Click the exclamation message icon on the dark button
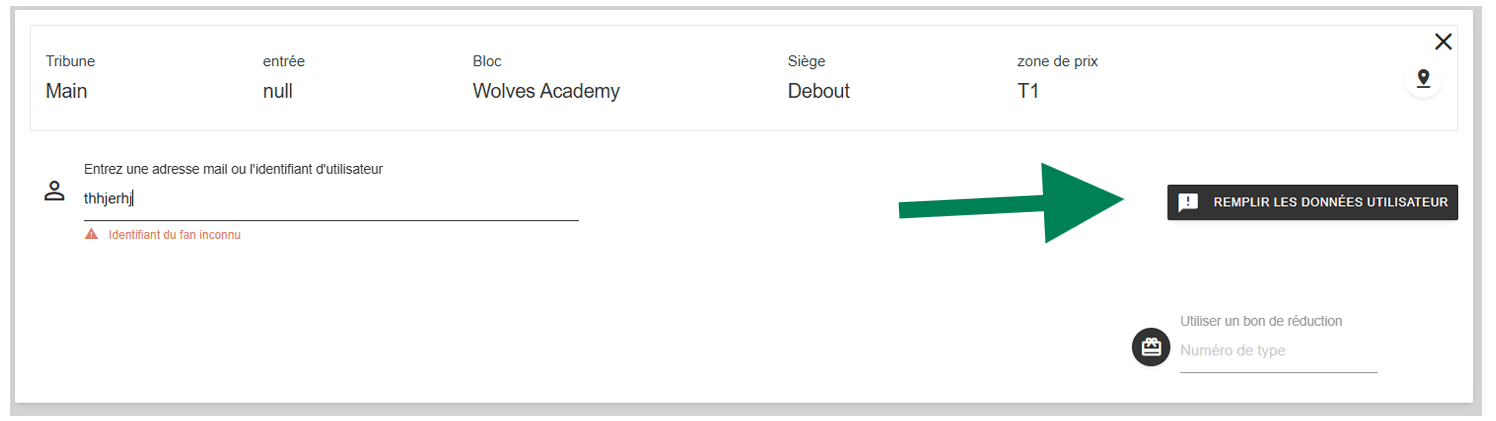Screen dimensions: 1496x421 pyautogui.click(x=1188, y=202)
